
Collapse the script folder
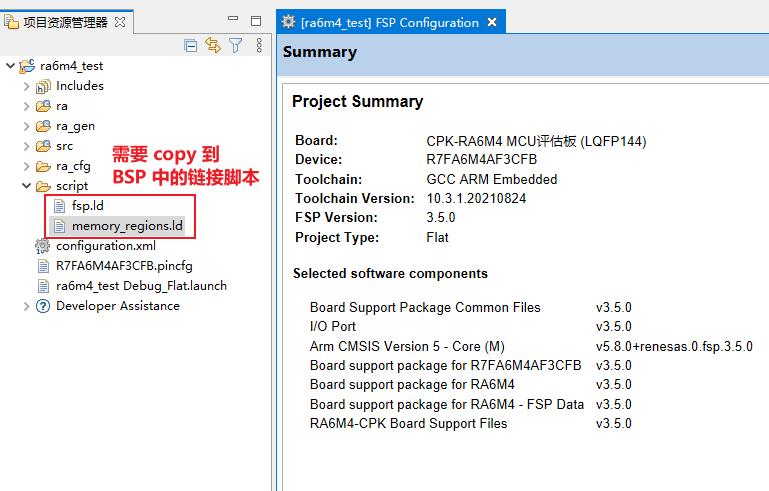27,186
